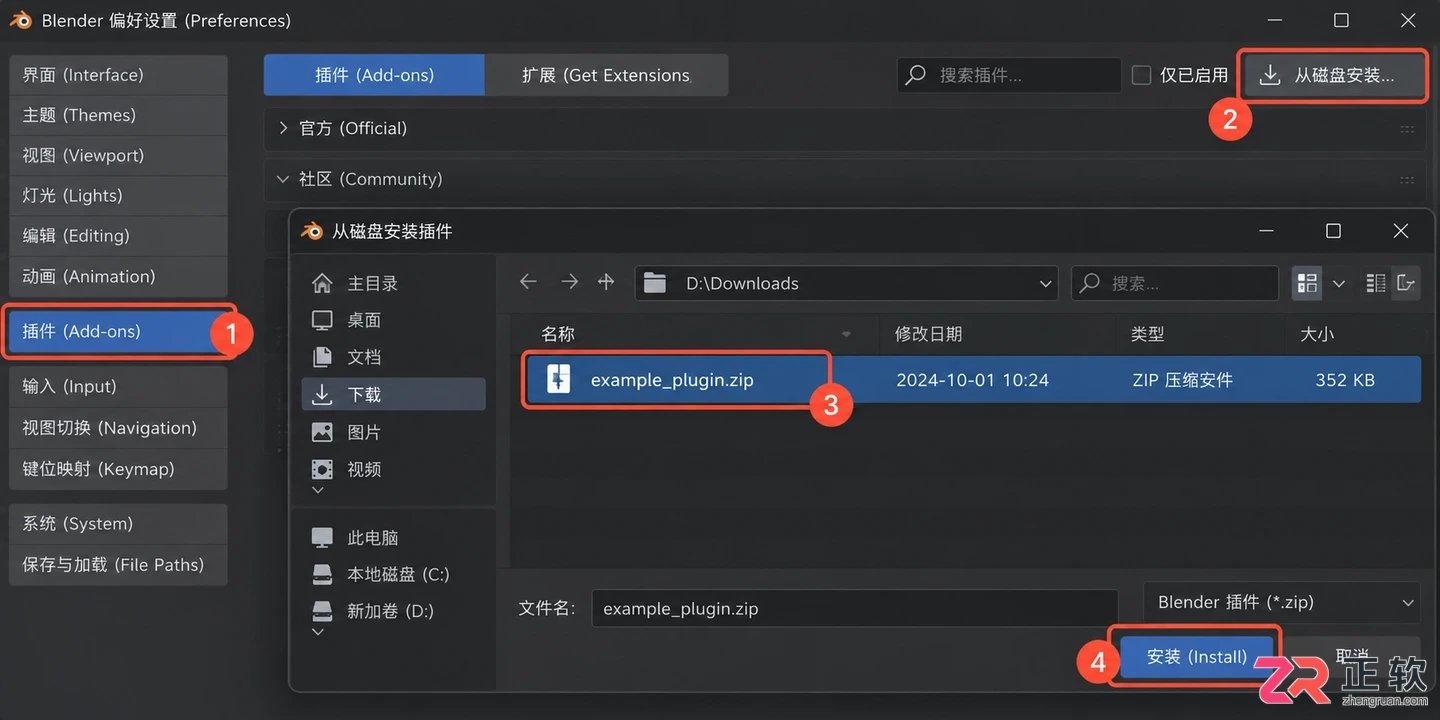Collapse the 社区 (Community) category

point(284,179)
